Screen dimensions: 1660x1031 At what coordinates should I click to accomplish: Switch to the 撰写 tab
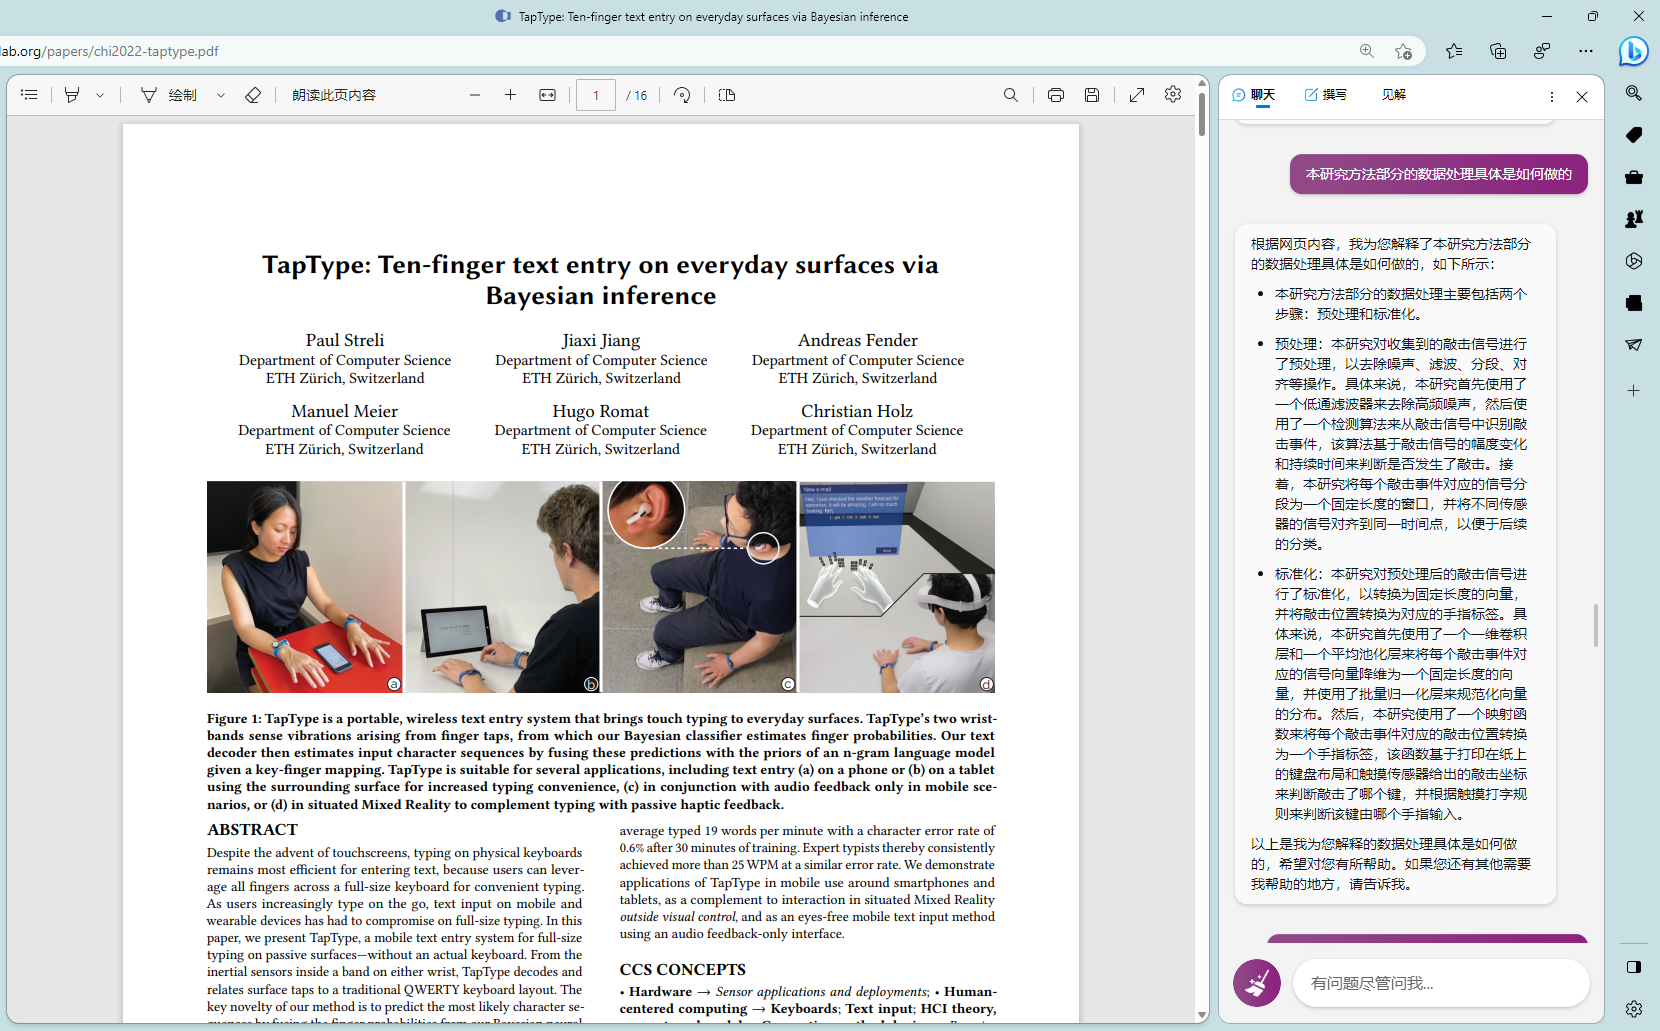point(1326,95)
